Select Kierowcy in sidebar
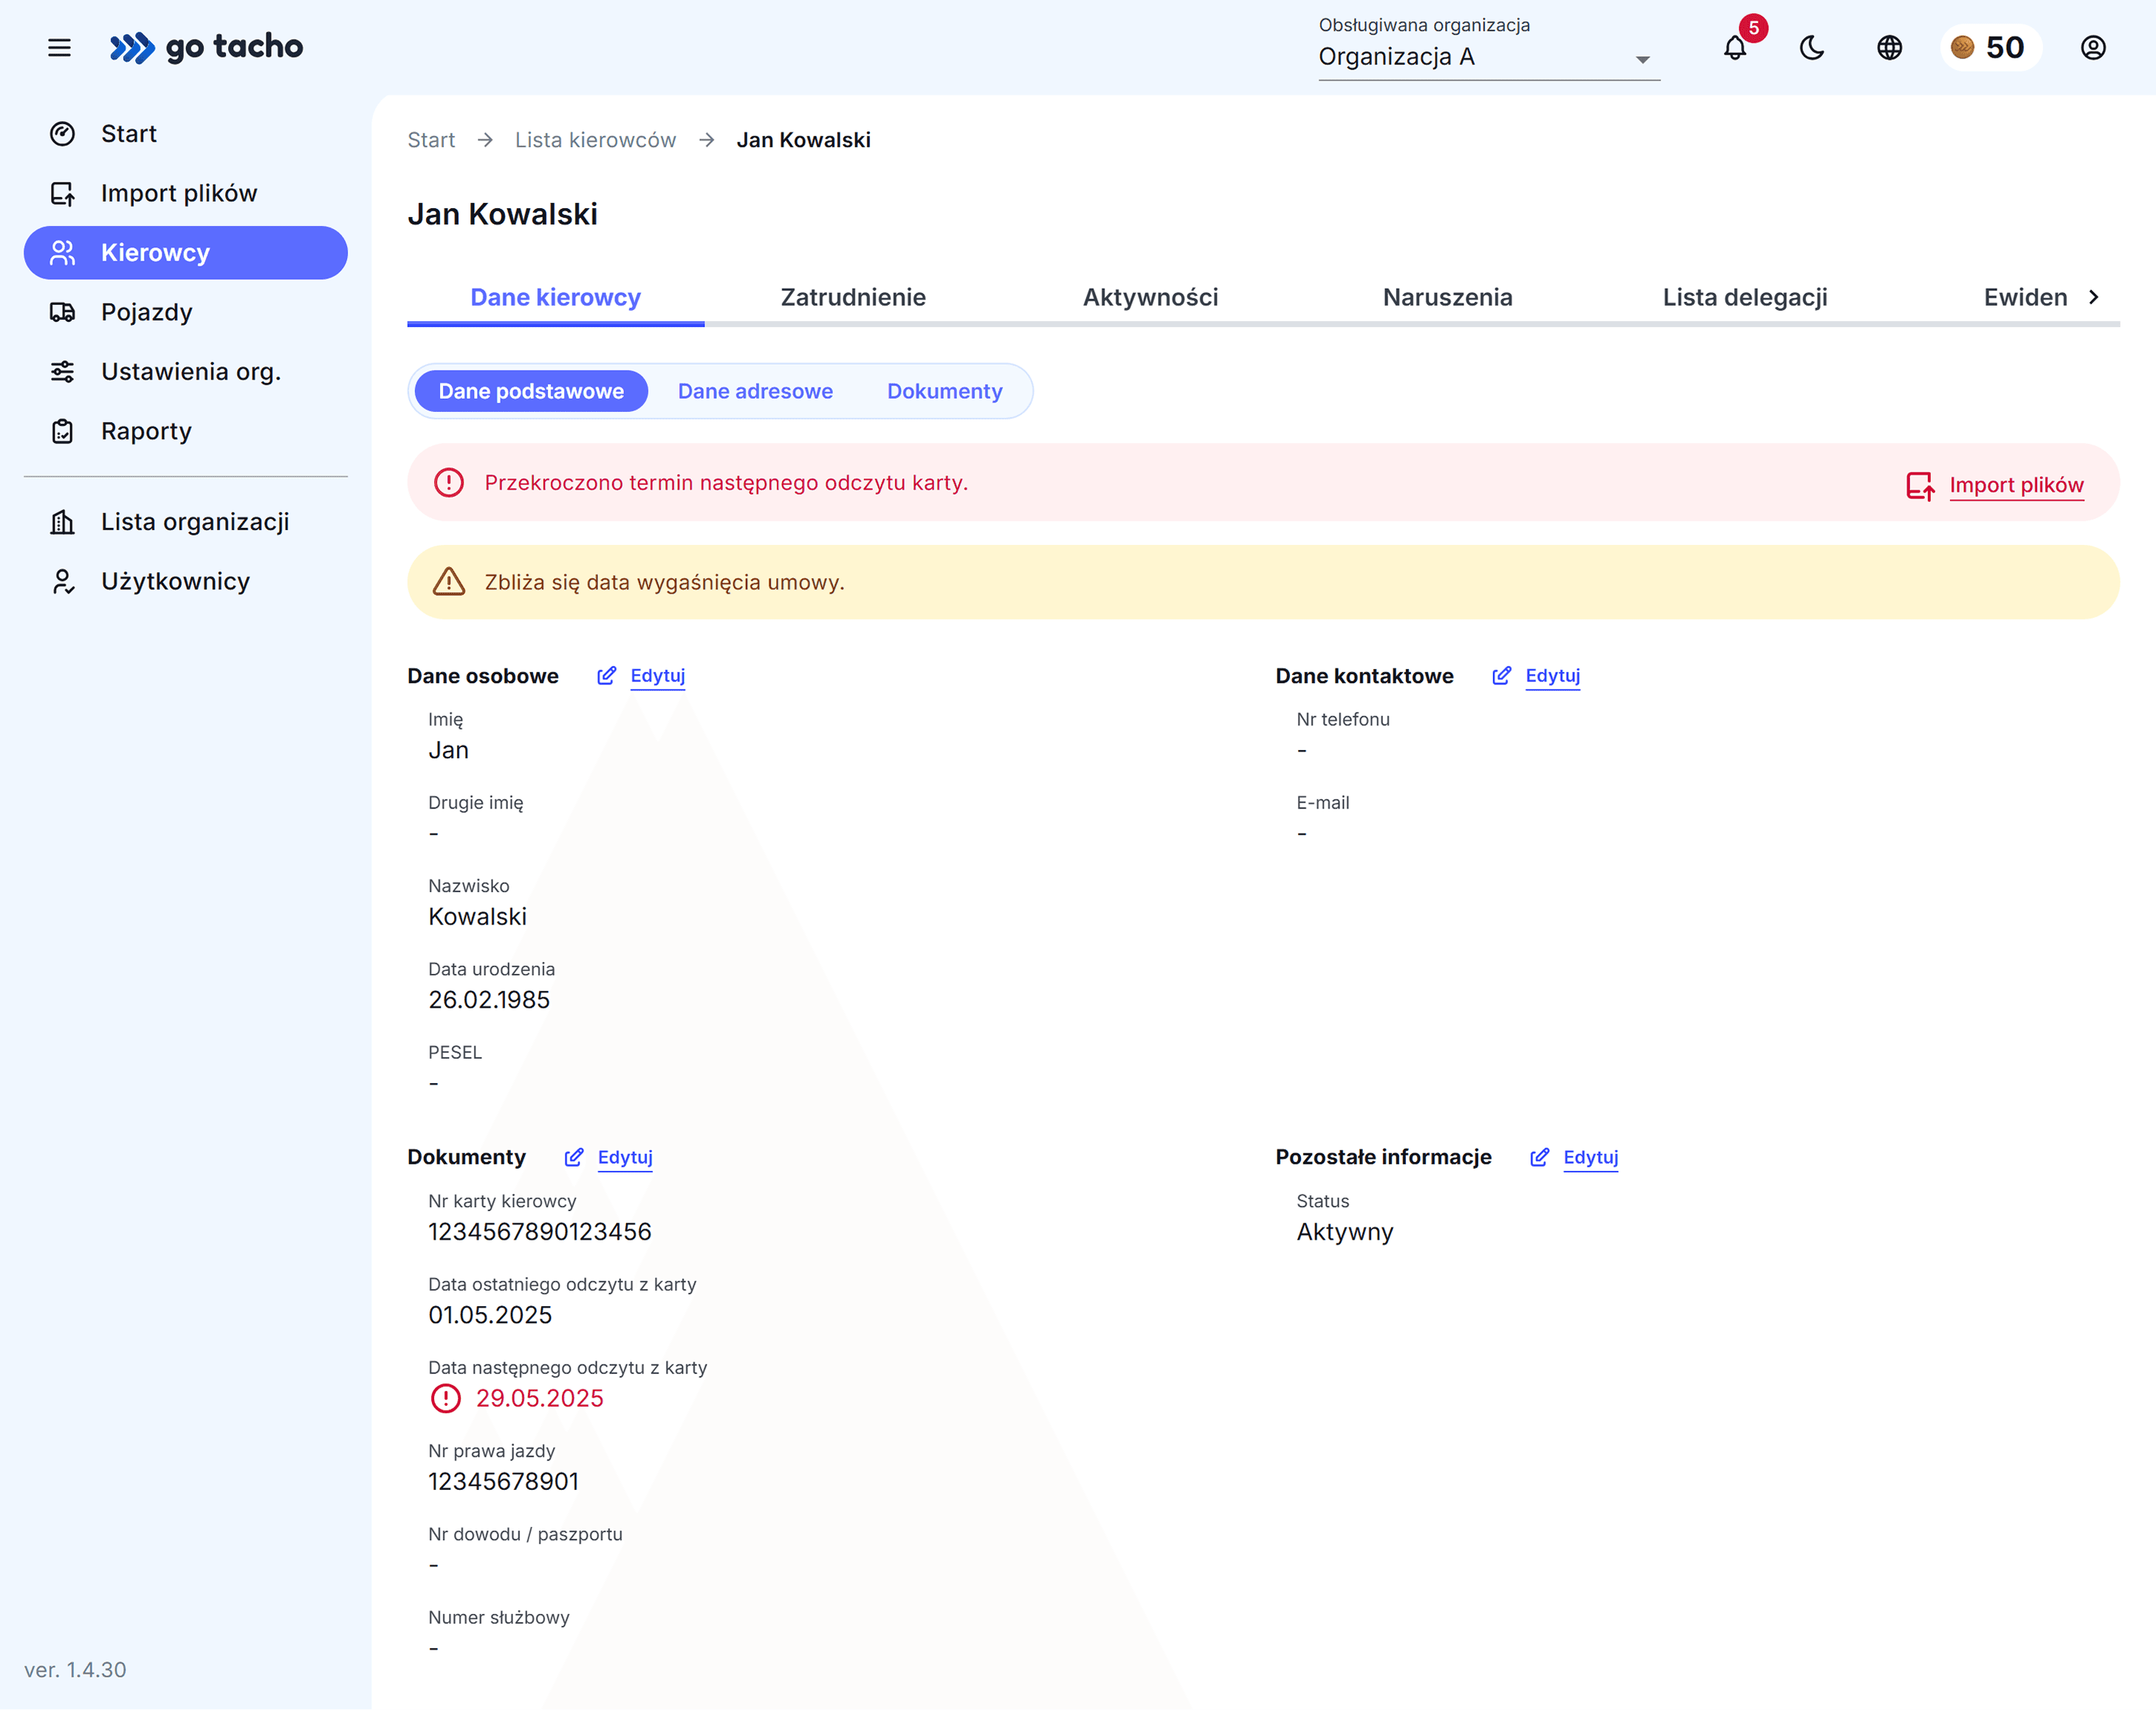2156x1710 pixels. click(x=186, y=253)
